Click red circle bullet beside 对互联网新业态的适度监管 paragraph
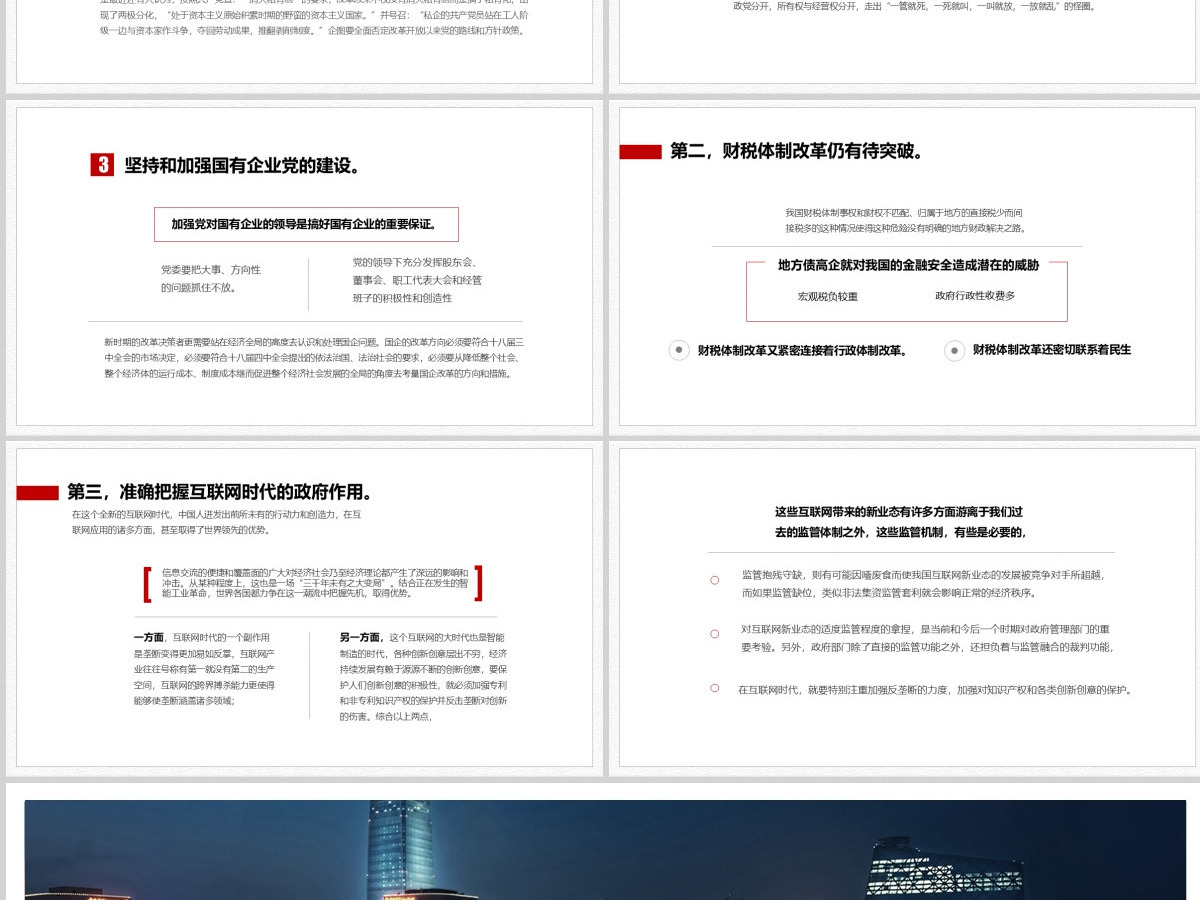The height and width of the screenshot is (900, 1200). tap(714, 634)
